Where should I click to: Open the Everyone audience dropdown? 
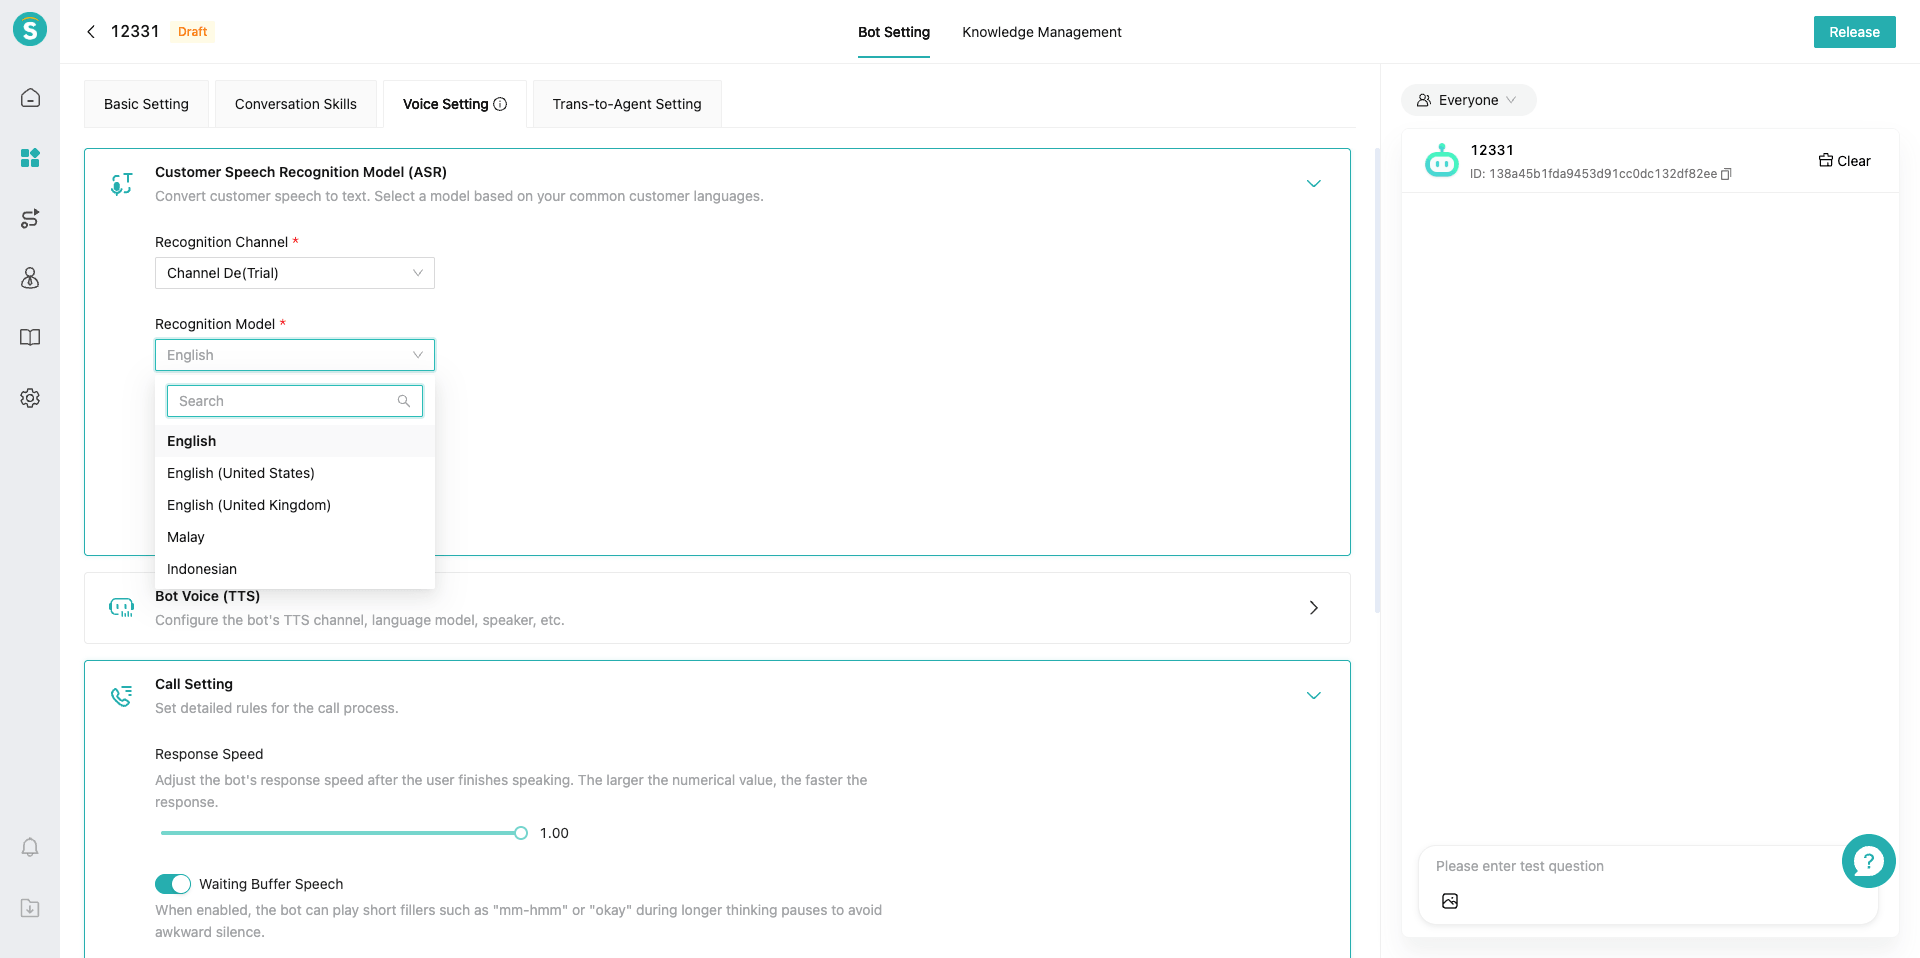click(x=1468, y=100)
